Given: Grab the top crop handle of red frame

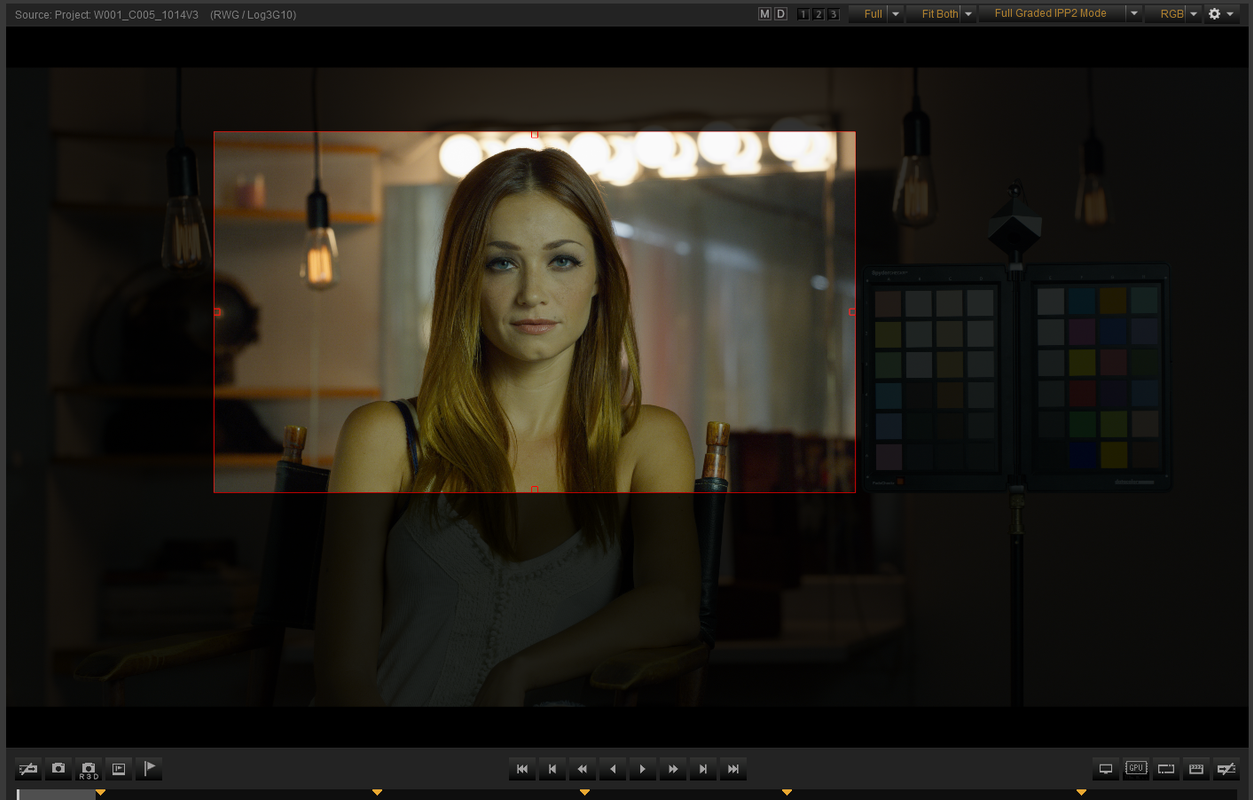Looking at the screenshot, I should [534, 134].
